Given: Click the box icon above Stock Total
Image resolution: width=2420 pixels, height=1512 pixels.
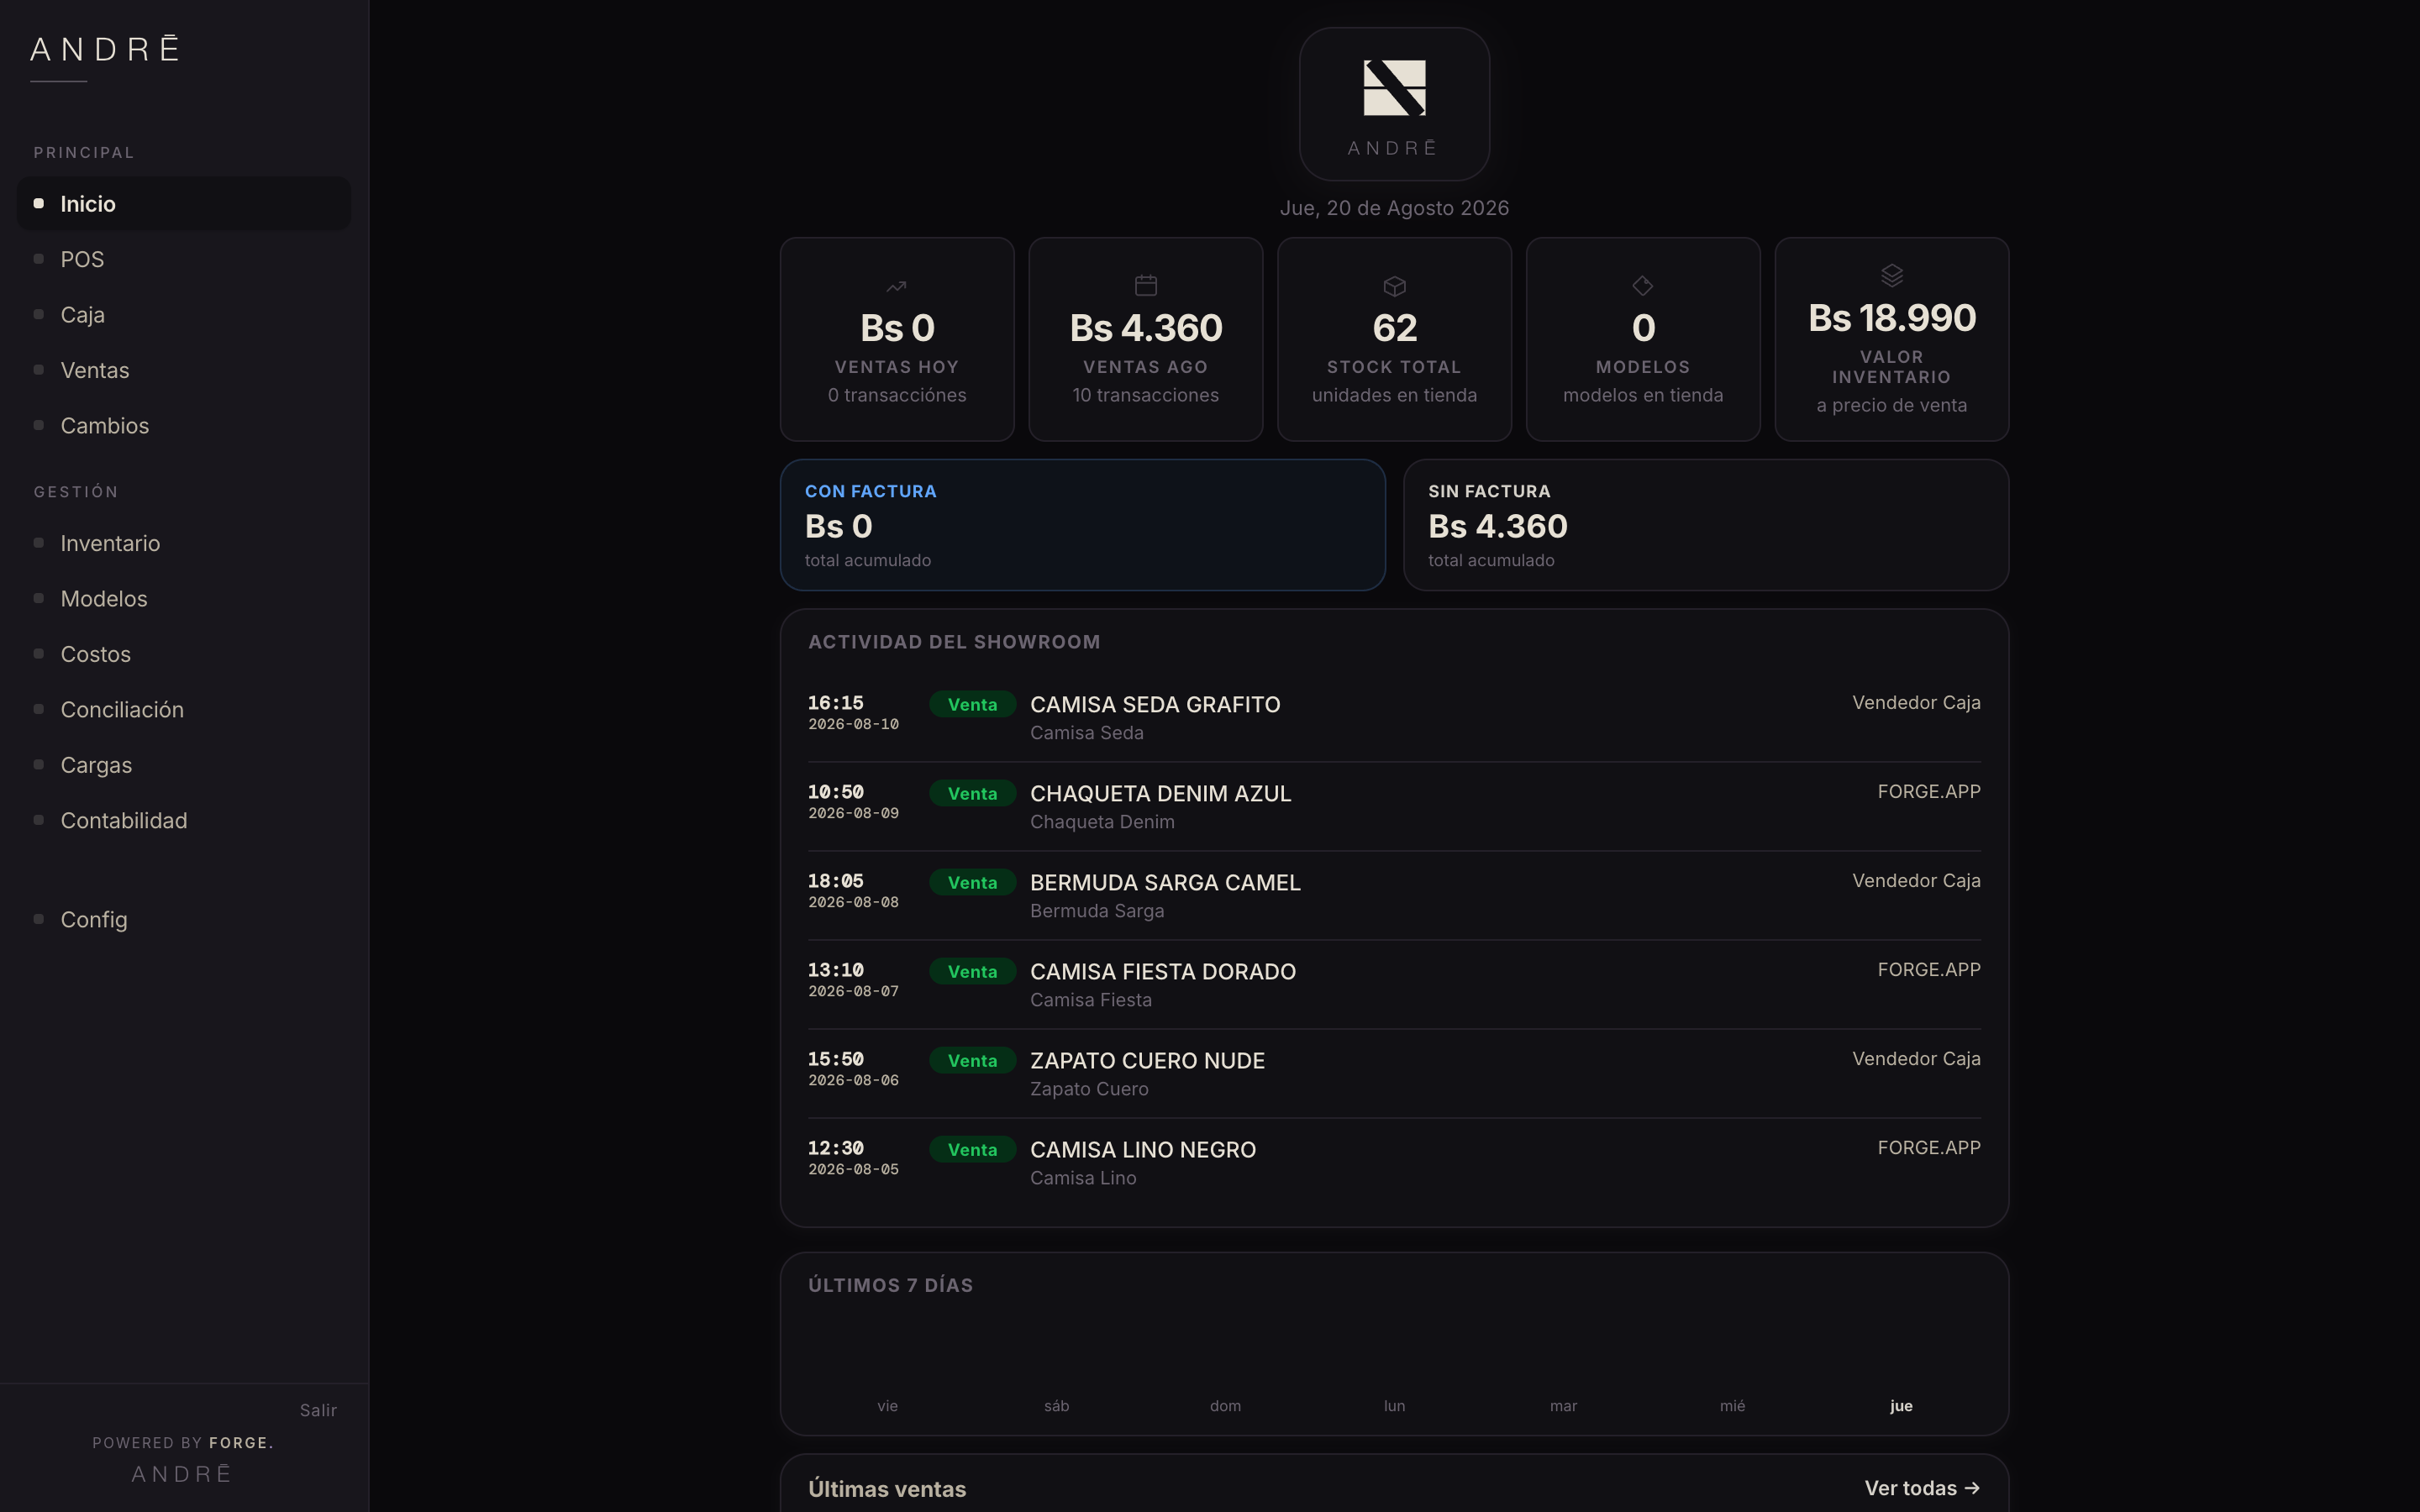Looking at the screenshot, I should (x=1394, y=286).
